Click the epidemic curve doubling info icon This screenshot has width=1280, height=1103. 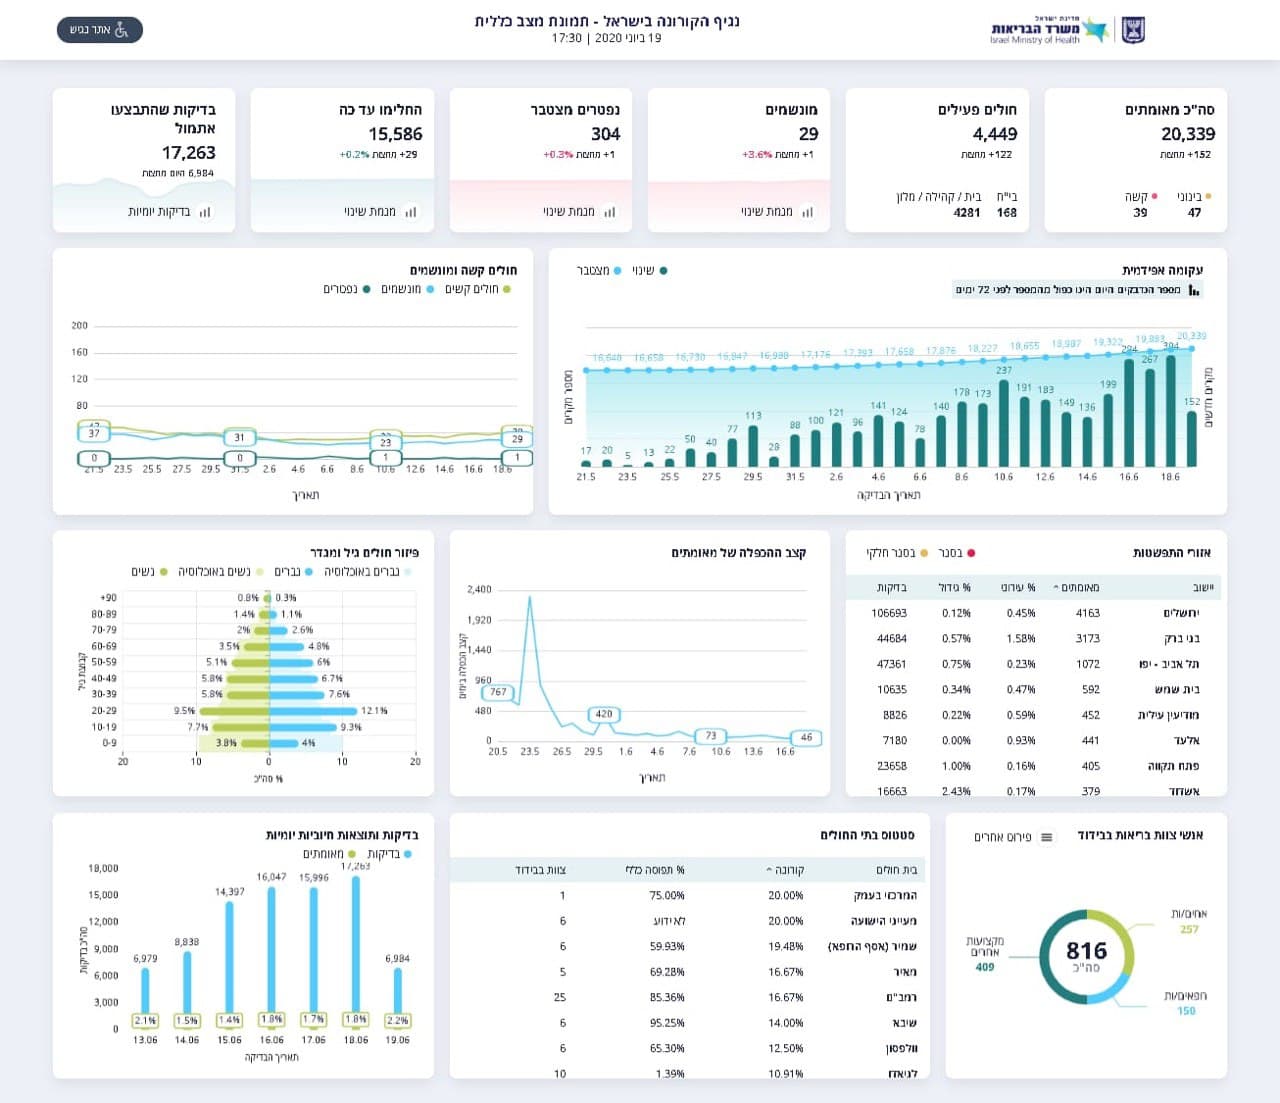point(1194,290)
